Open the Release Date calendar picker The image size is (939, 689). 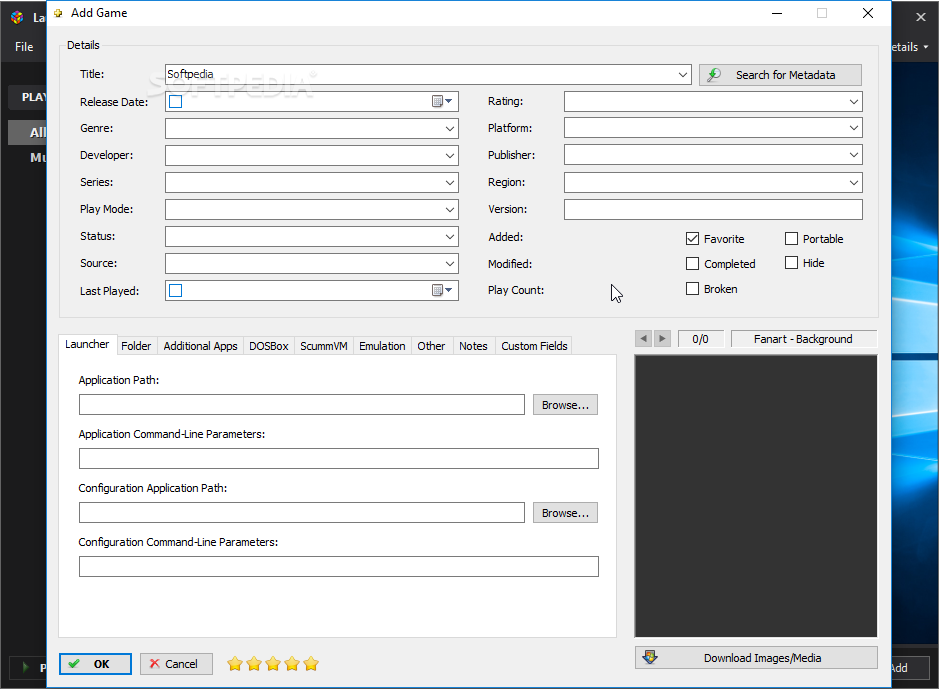[442, 102]
